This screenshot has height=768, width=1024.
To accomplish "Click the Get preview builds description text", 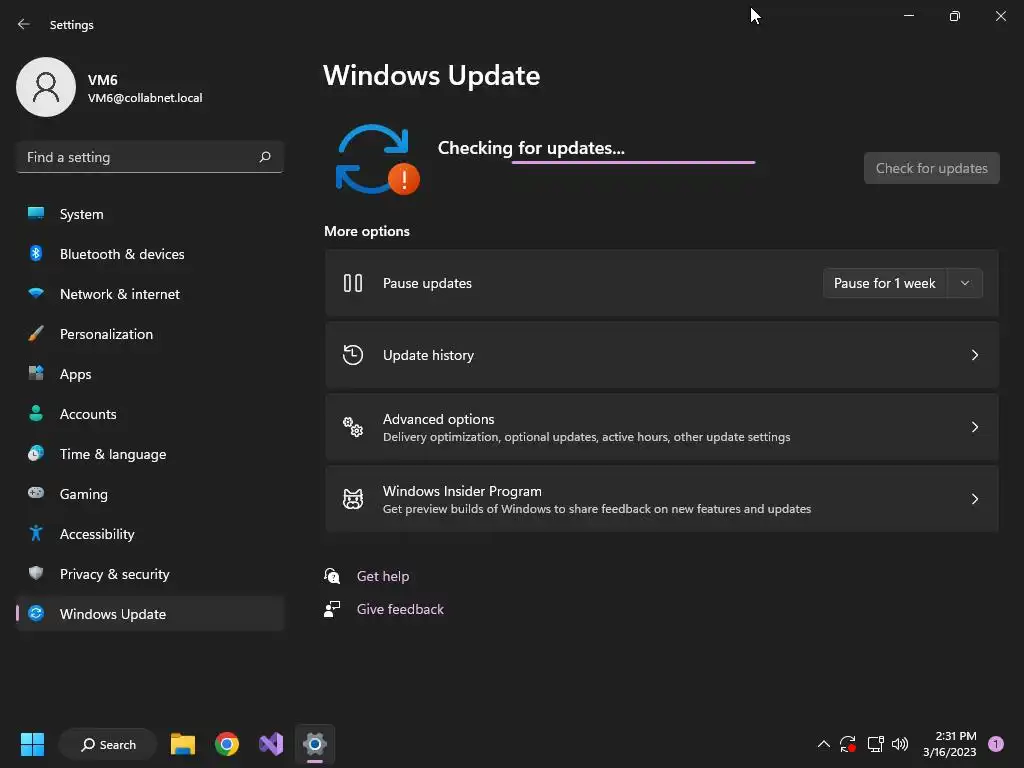I will 597,509.
